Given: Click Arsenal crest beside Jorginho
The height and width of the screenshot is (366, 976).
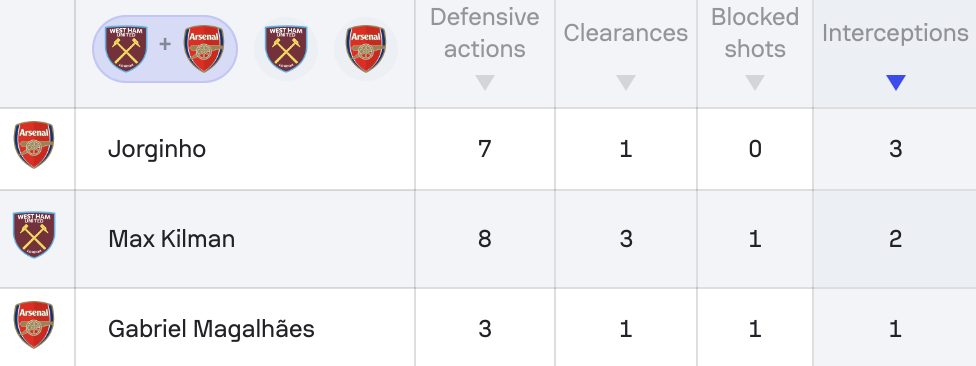Looking at the screenshot, I should (34, 144).
